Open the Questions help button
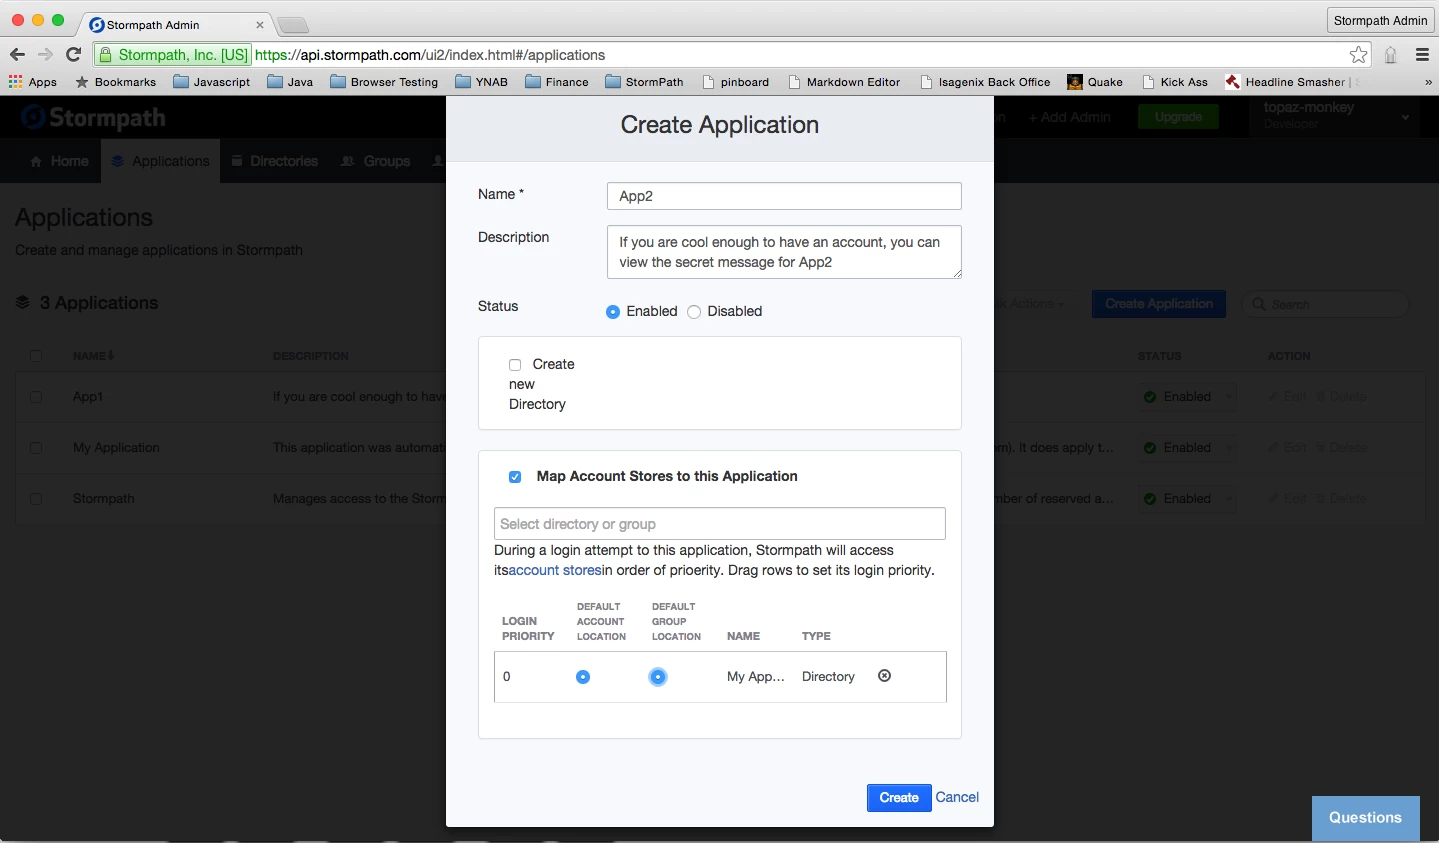The height and width of the screenshot is (843, 1439). point(1366,818)
